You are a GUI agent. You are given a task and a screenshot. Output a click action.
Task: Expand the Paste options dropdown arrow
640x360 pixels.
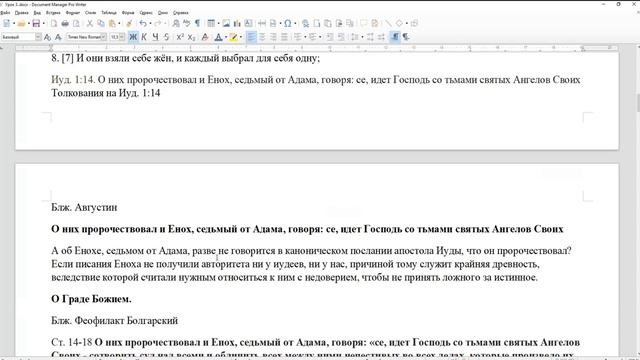(x=119, y=24)
